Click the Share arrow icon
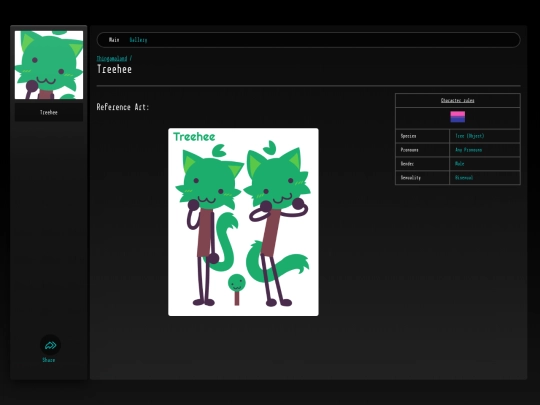The height and width of the screenshot is (405, 540). [50, 345]
